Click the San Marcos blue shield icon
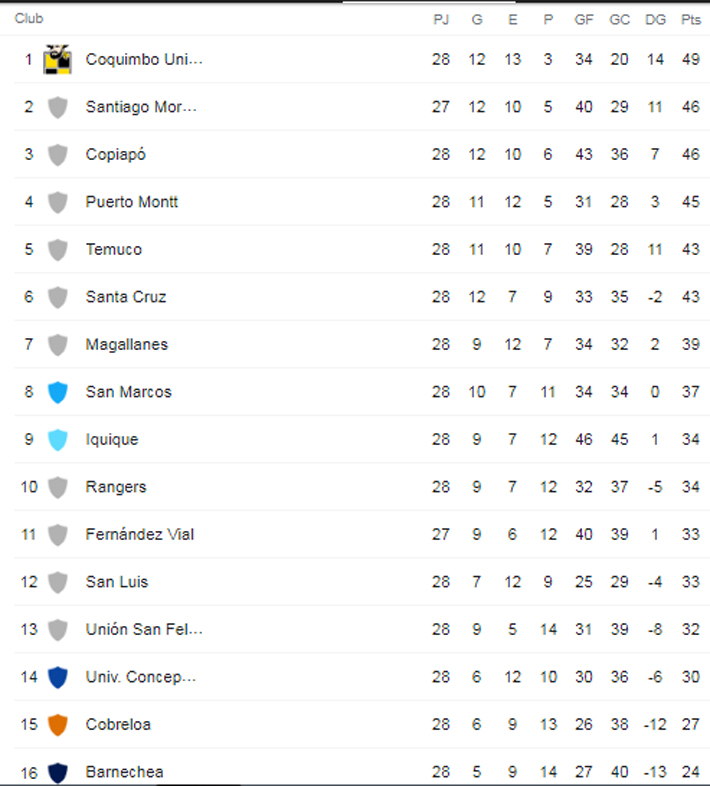Screen dimensions: 710x786 (58, 392)
